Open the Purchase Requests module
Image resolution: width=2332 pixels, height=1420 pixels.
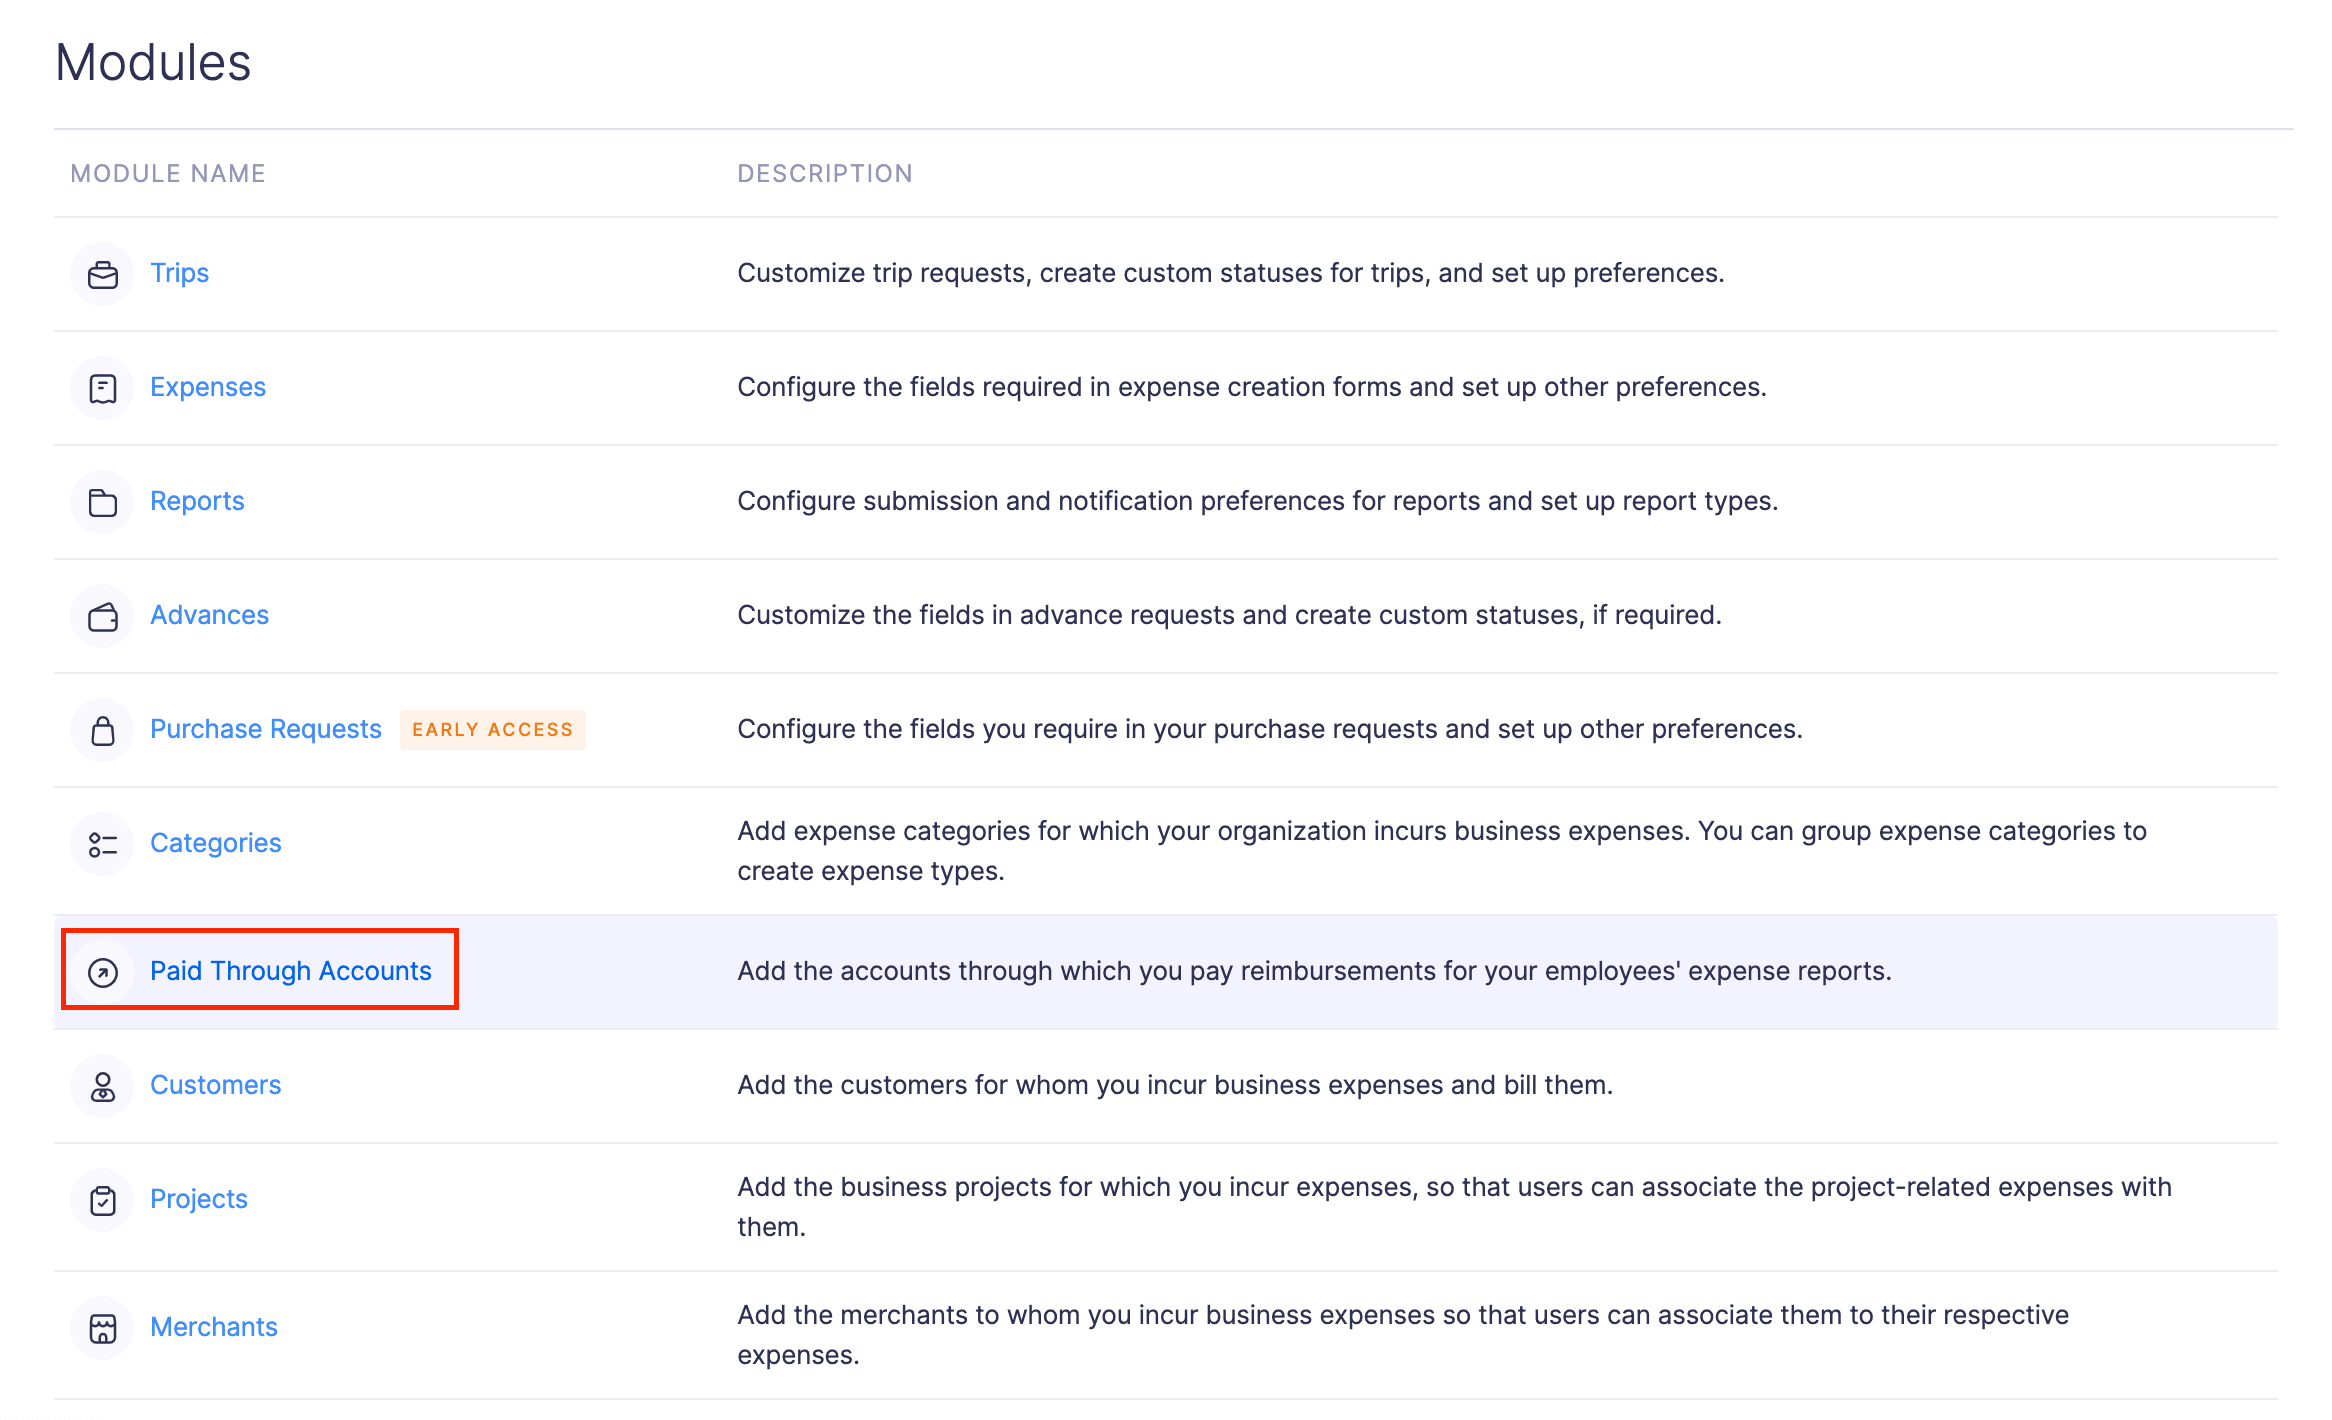point(265,729)
